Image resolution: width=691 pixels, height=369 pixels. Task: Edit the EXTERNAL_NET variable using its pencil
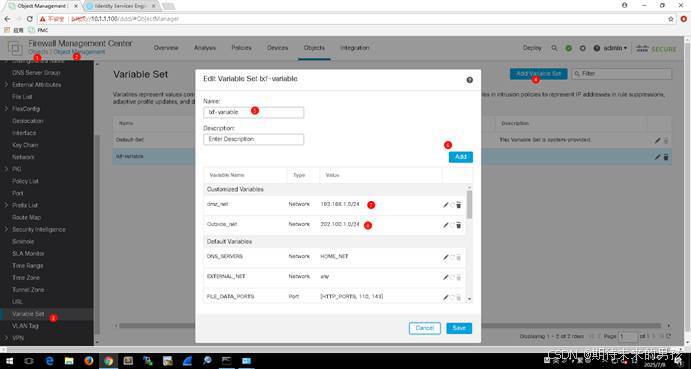click(x=446, y=277)
